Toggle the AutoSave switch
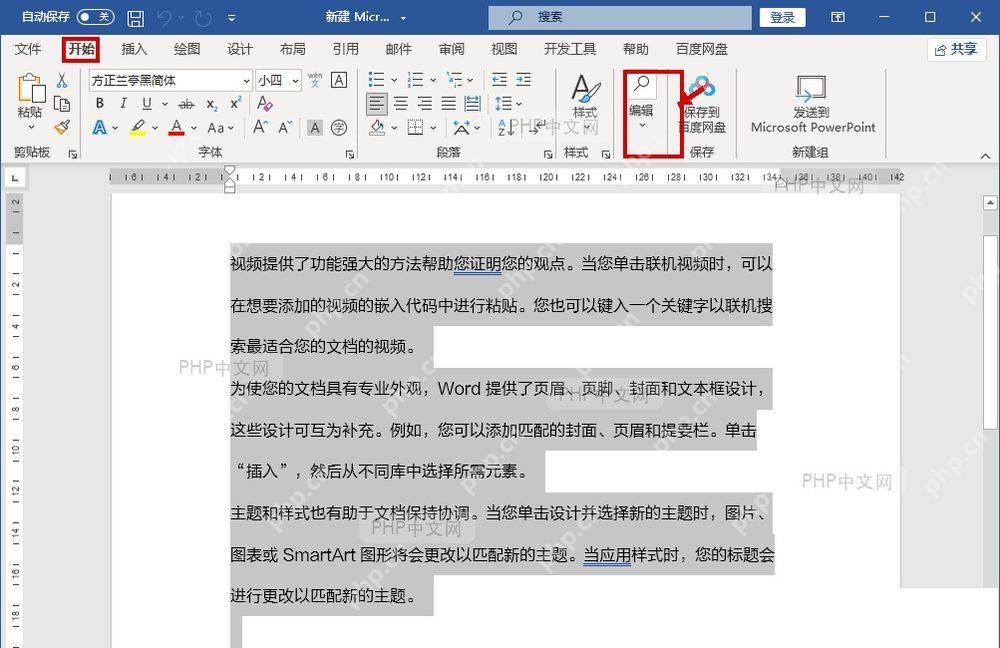The image size is (1000, 648). tap(96, 17)
